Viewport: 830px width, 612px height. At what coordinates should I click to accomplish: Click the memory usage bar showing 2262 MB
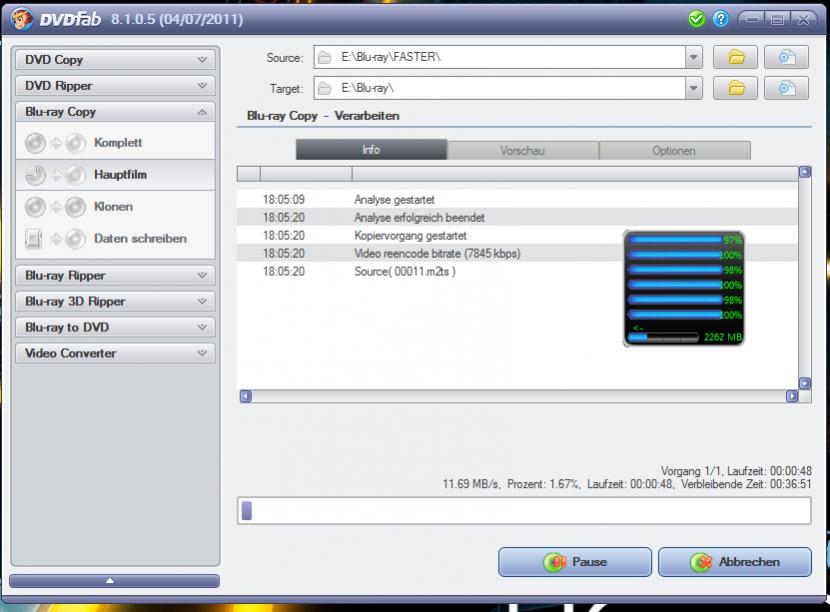pos(663,337)
